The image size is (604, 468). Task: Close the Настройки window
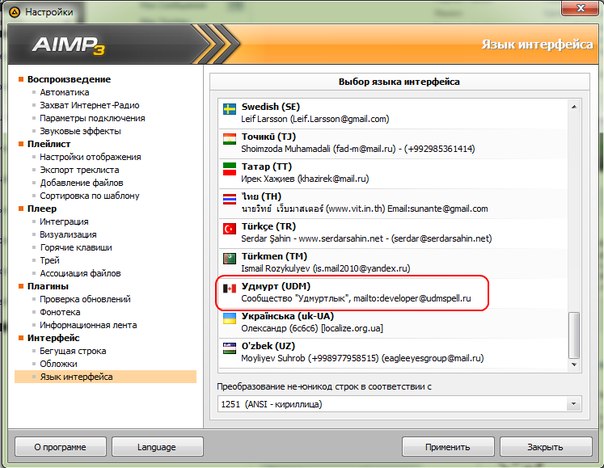pyautogui.click(x=581, y=8)
